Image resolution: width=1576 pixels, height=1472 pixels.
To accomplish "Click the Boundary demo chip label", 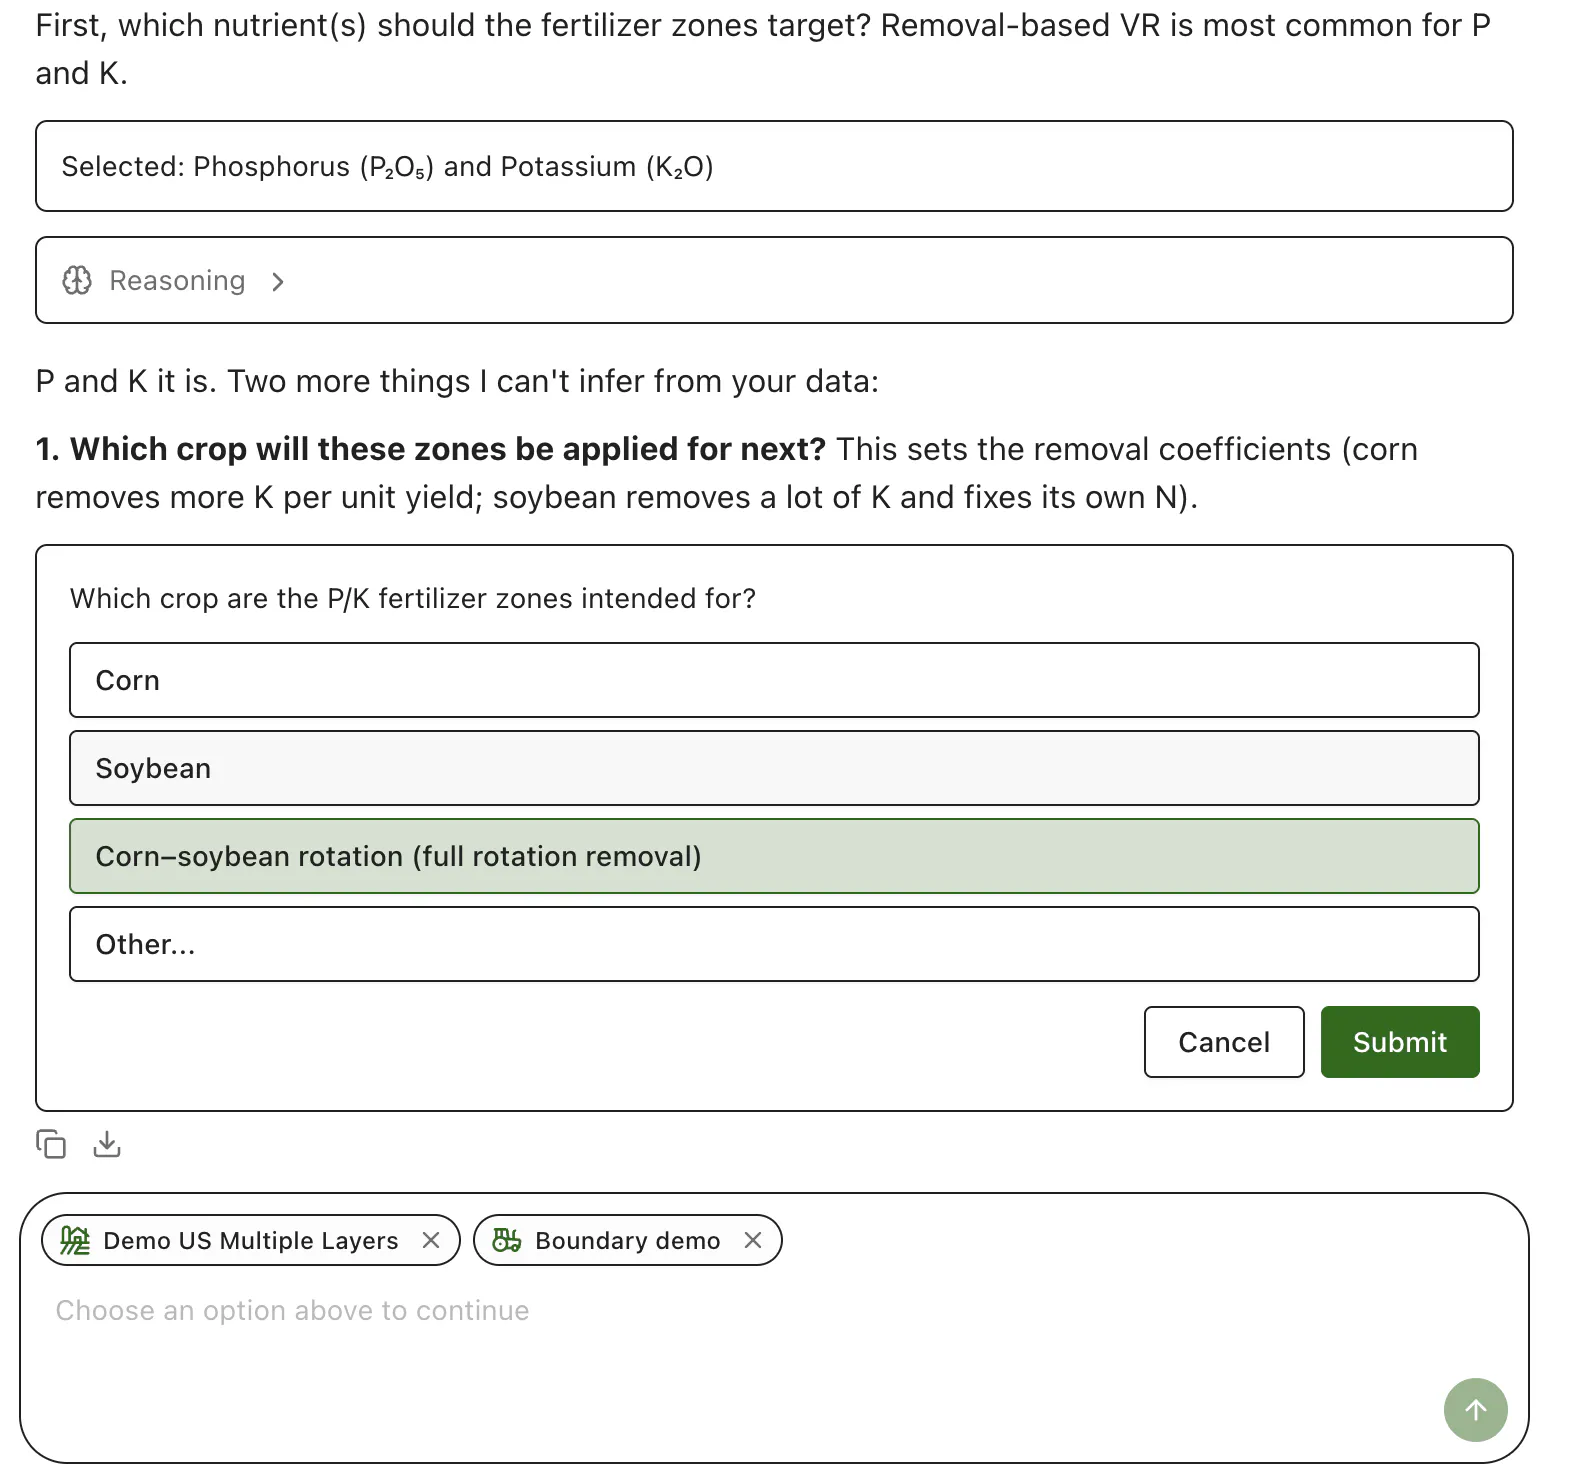I will (x=628, y=1241).
